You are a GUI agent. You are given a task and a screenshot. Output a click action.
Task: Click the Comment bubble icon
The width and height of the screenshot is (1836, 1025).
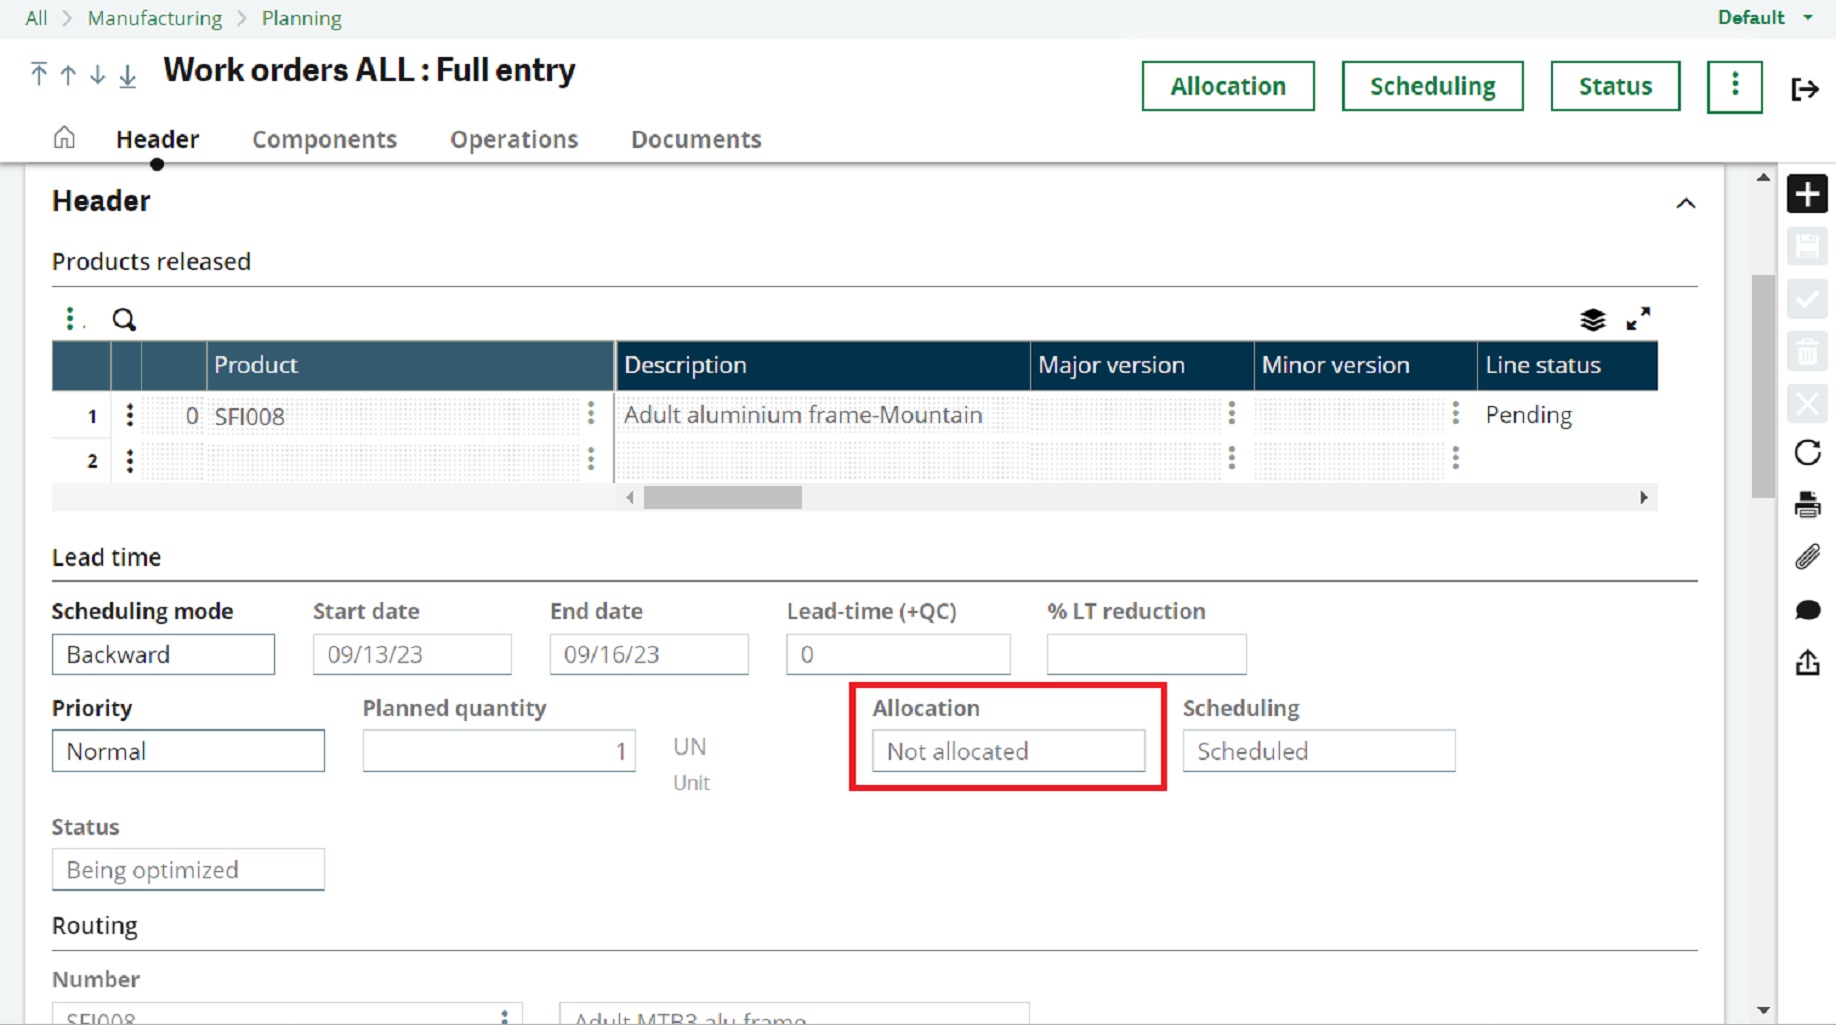[1807, 610]
